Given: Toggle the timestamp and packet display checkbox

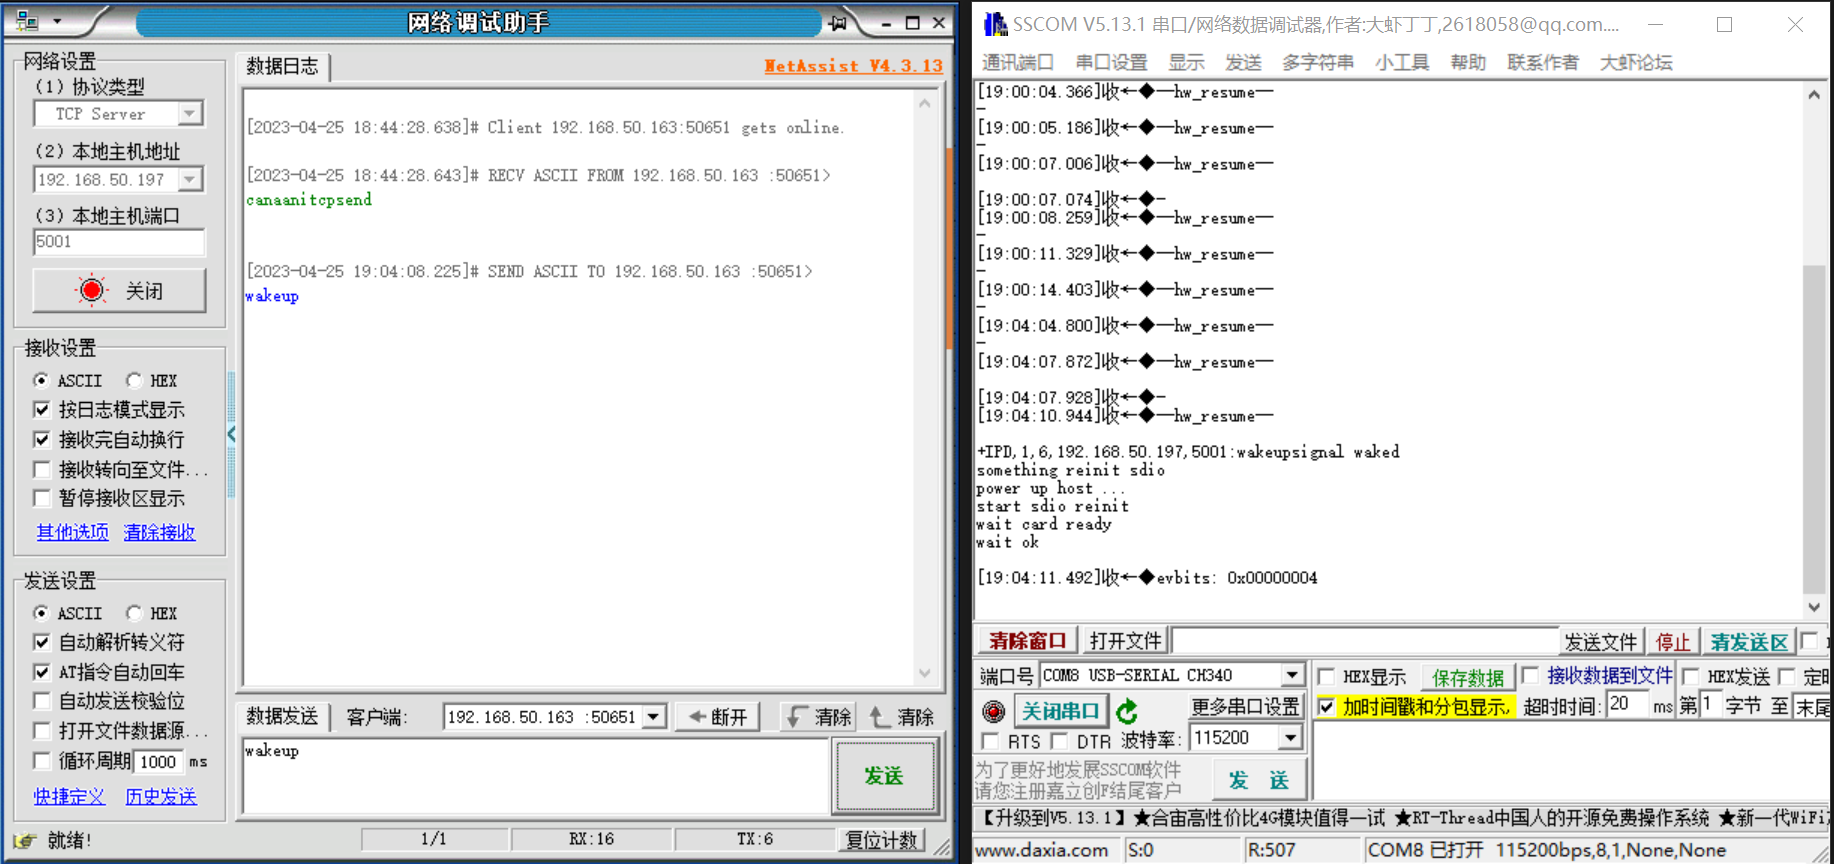Looking at the screenshot, I should [x=1326, y=707].
